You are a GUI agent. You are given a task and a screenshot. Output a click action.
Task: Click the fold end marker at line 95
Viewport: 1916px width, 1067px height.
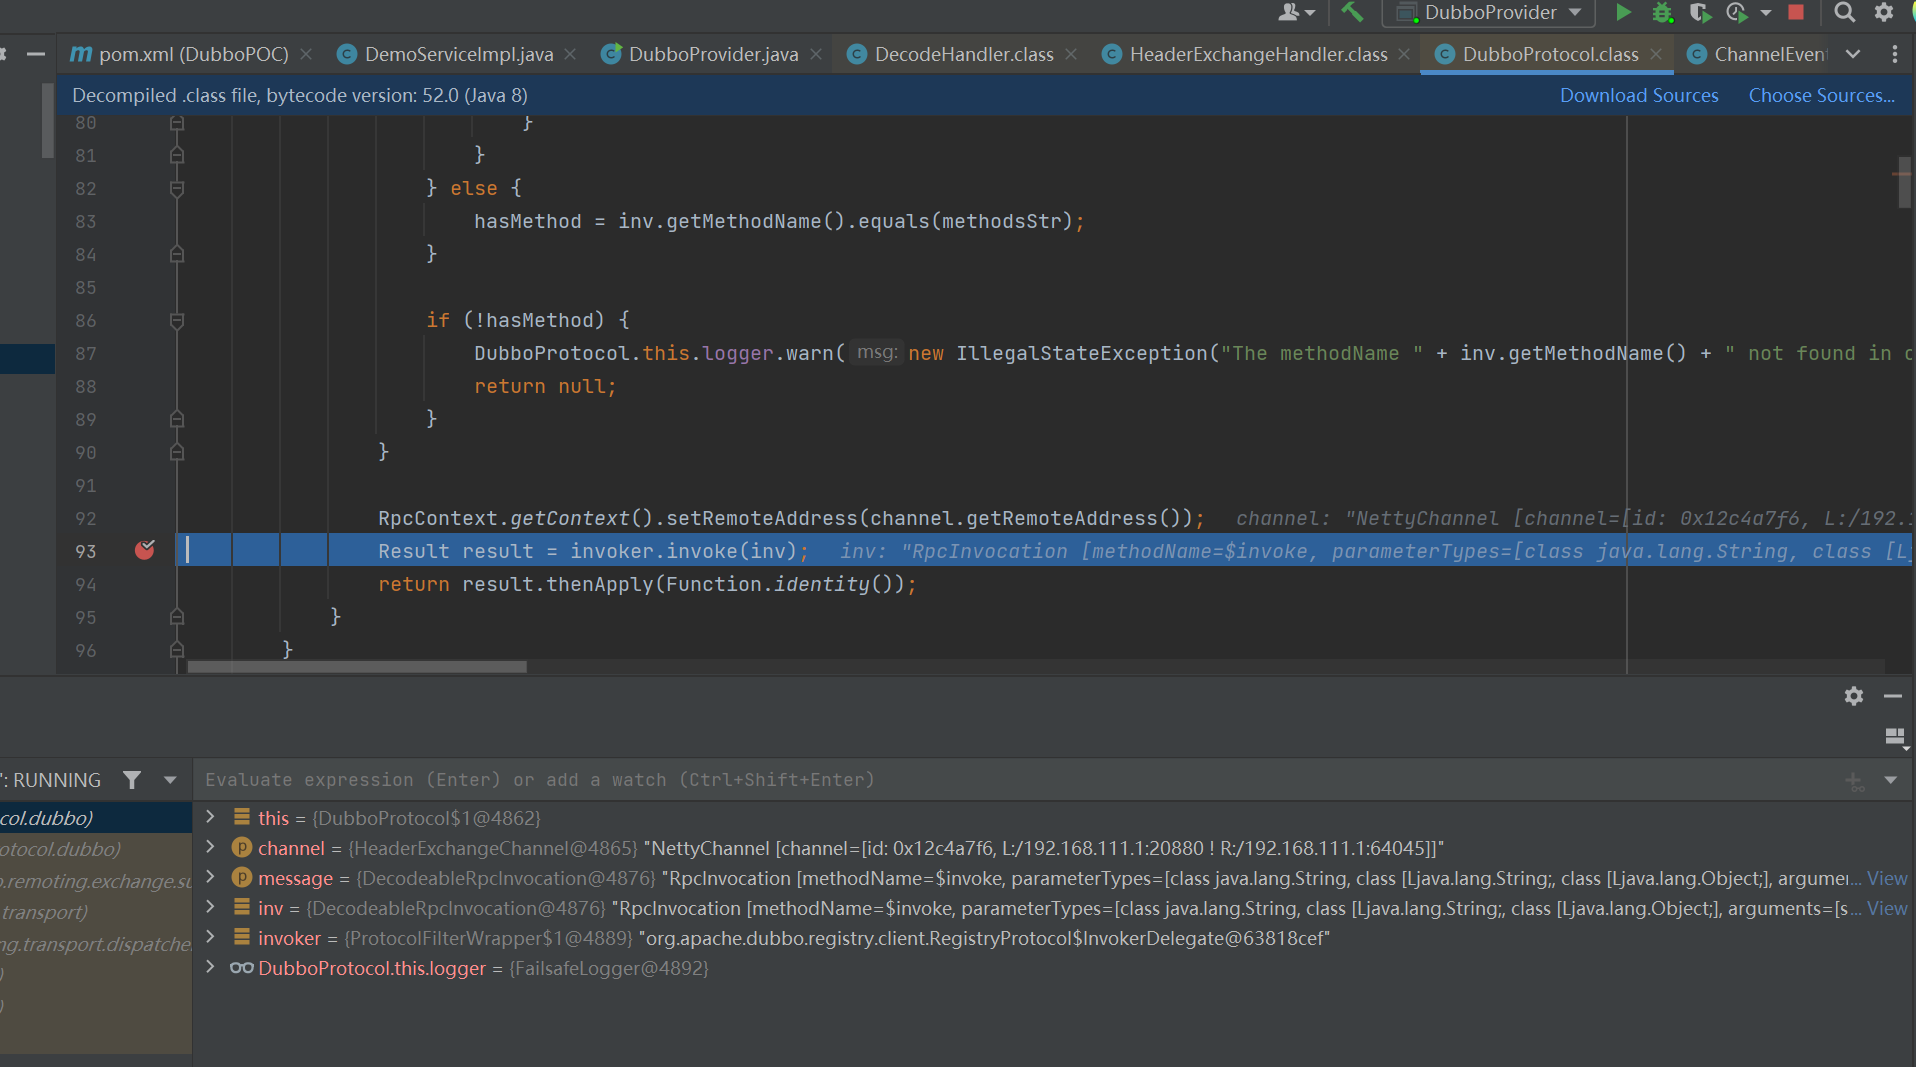177,617
